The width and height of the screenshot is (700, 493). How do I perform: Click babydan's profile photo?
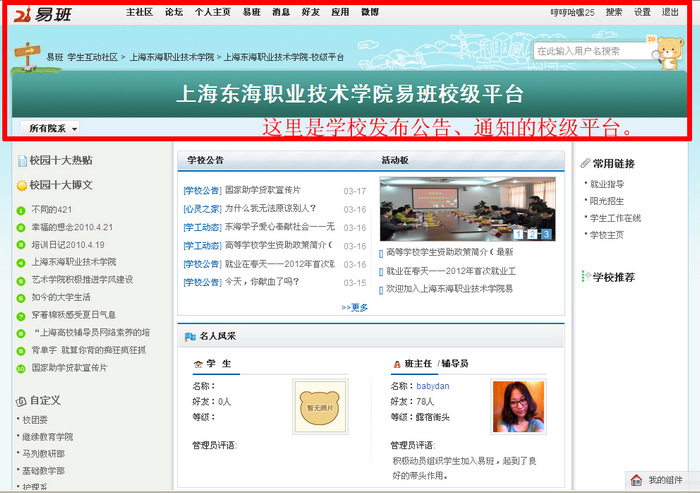pos(518,406)
